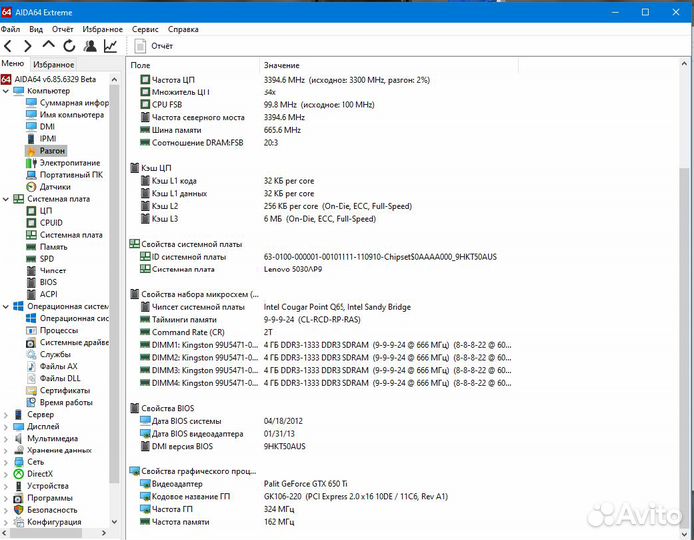Click the tree panel vertical scrollbar
This screenshot has height=540, width=694.
[x=114, y=283]
